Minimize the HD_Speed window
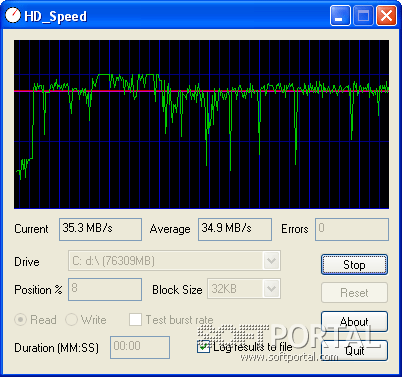The image size is (402, 377). pyautogui.click(x=340, y=15)
